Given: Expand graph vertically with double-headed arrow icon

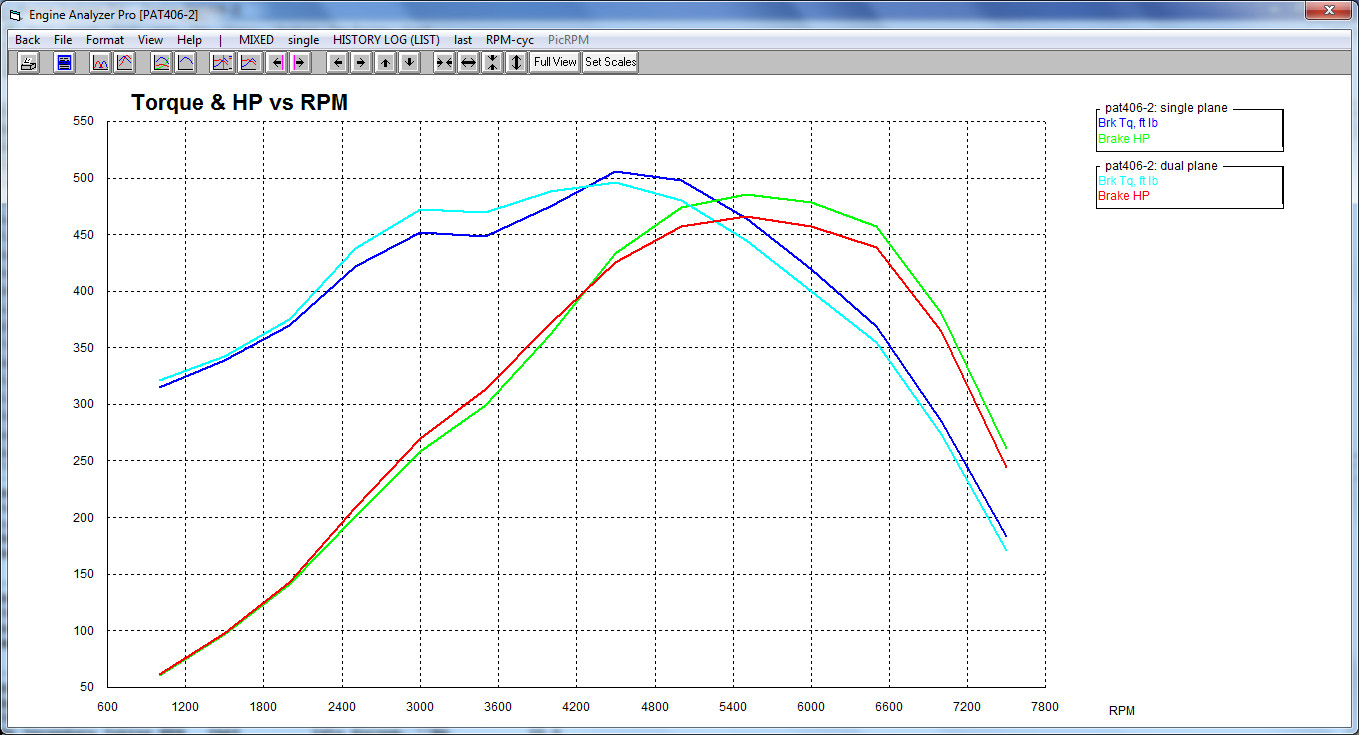Looking at the screenshot, I should tap(515, 62).
